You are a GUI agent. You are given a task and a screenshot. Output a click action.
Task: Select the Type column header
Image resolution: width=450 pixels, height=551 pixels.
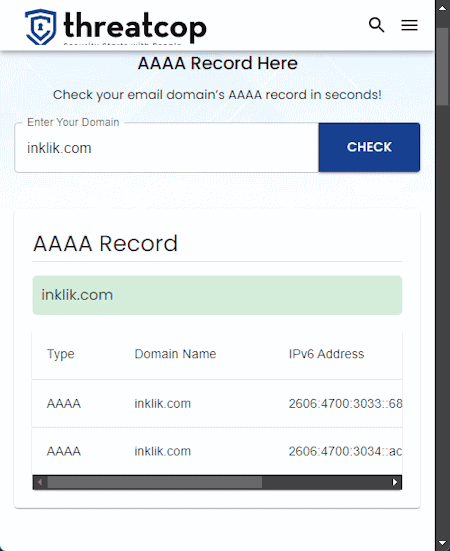(x=61, y=354)
